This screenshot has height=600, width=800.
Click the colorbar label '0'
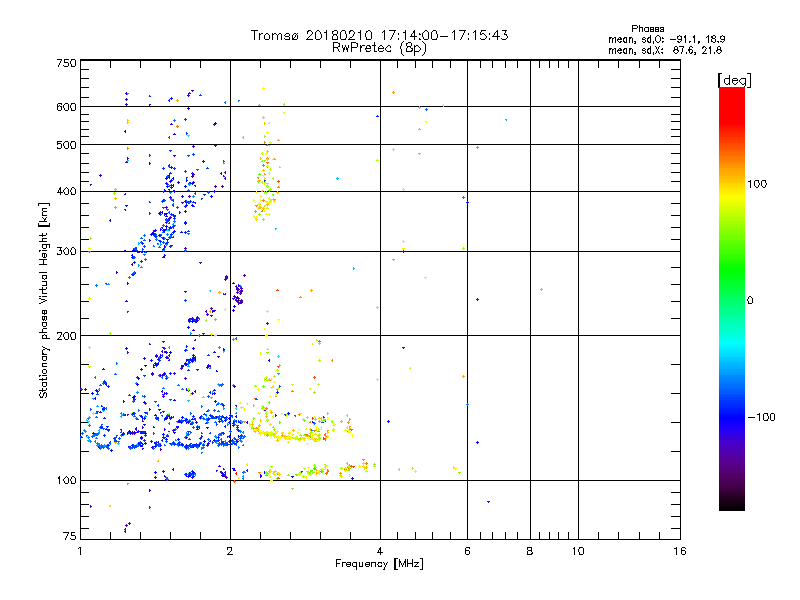750,301
